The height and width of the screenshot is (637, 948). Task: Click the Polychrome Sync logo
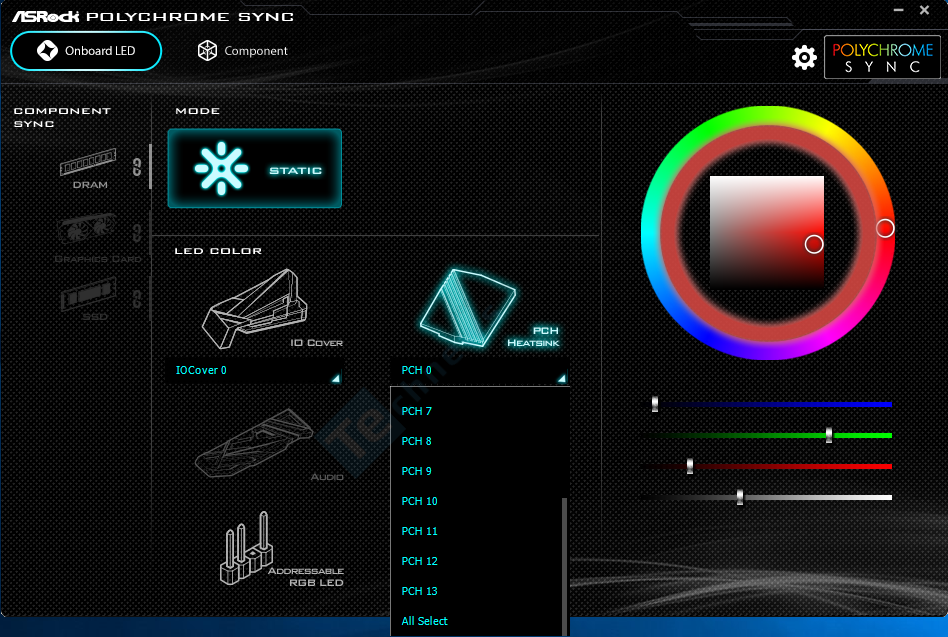[882, 57]
